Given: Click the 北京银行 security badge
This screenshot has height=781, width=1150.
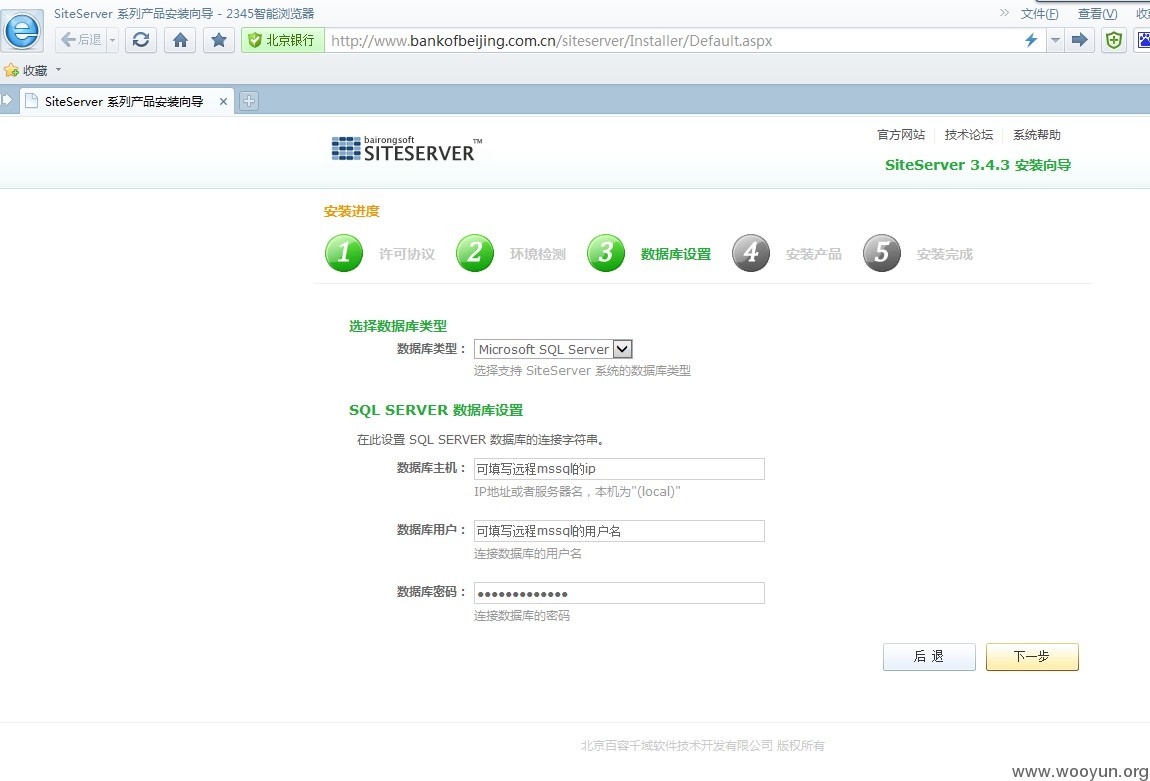Looking at the screenshot, I should point(282,40).
